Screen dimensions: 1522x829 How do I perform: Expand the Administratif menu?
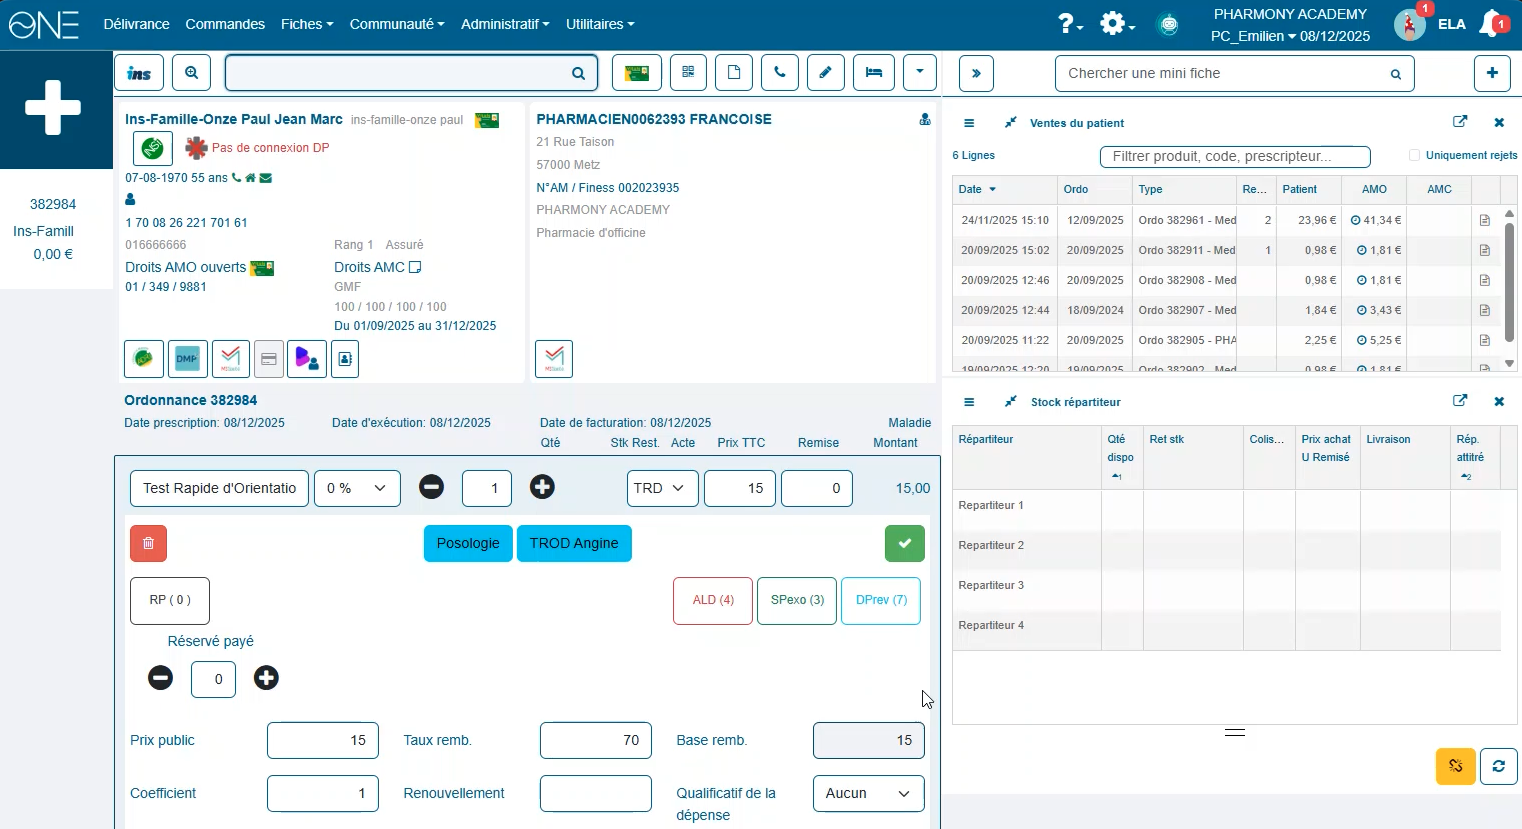(x=505, y=24)
